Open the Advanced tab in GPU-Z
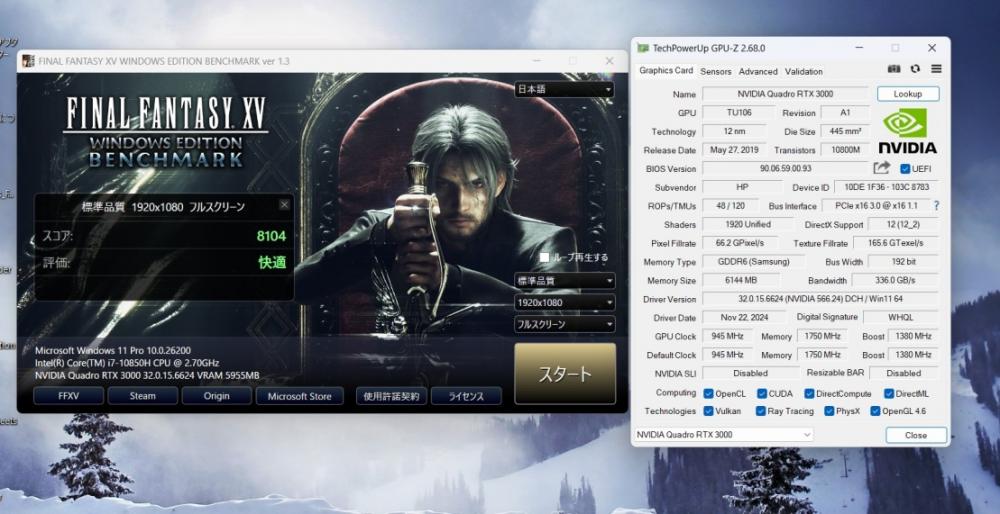The height and width of the screenshot is (514, 1000). click(757, 72)
